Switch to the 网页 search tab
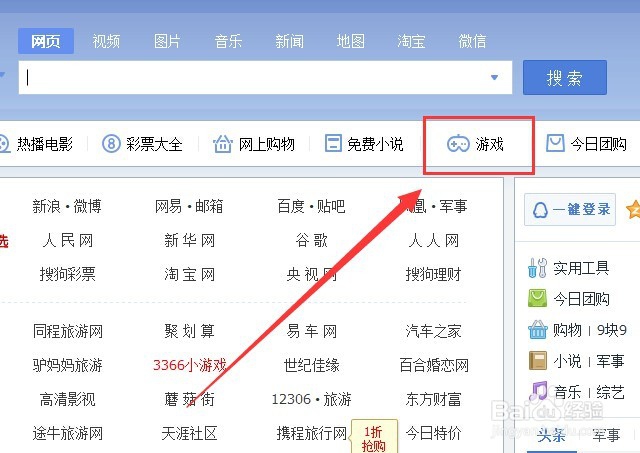This screenshot has height=453, width=640. 46,41
